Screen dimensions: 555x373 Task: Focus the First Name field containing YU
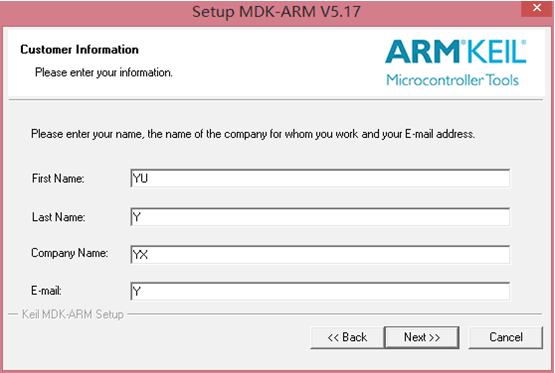pyautogui.click(x=320, y=178)
